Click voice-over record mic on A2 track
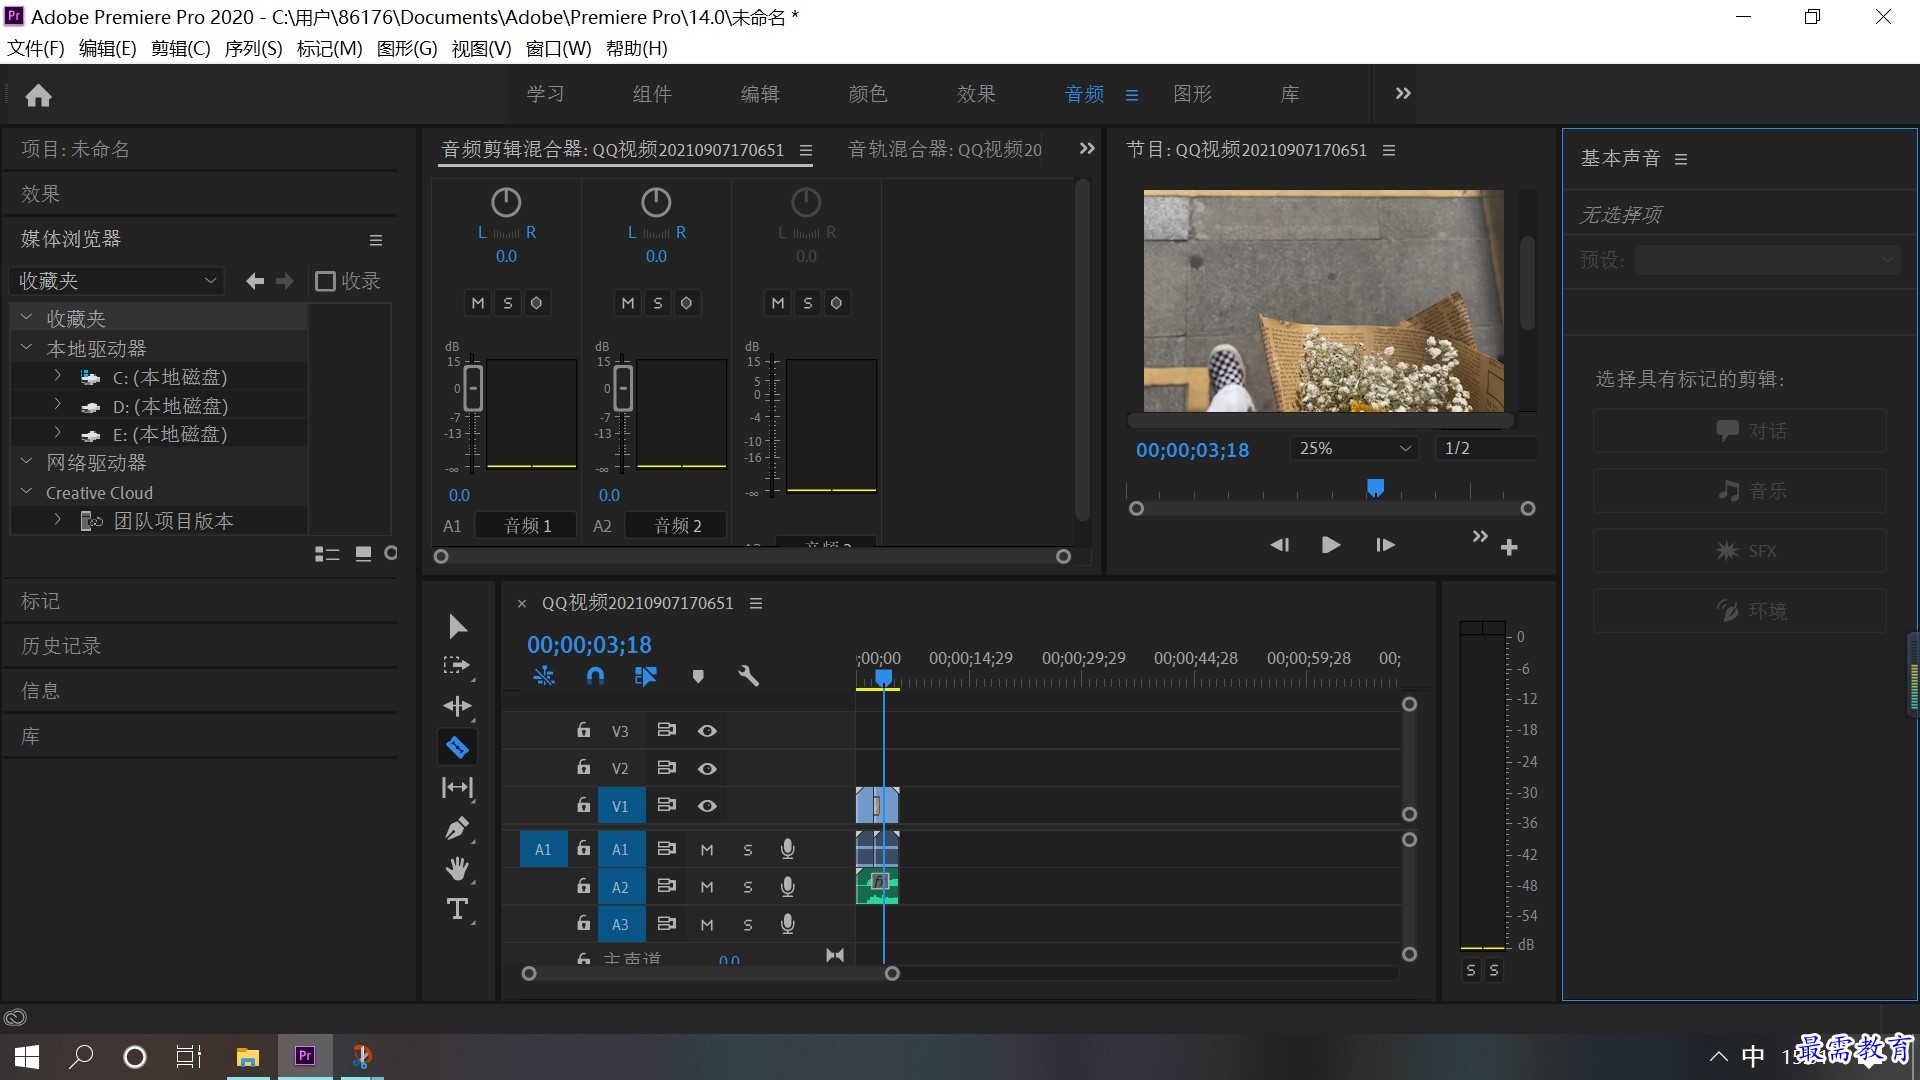 click(x=788, y=886)
